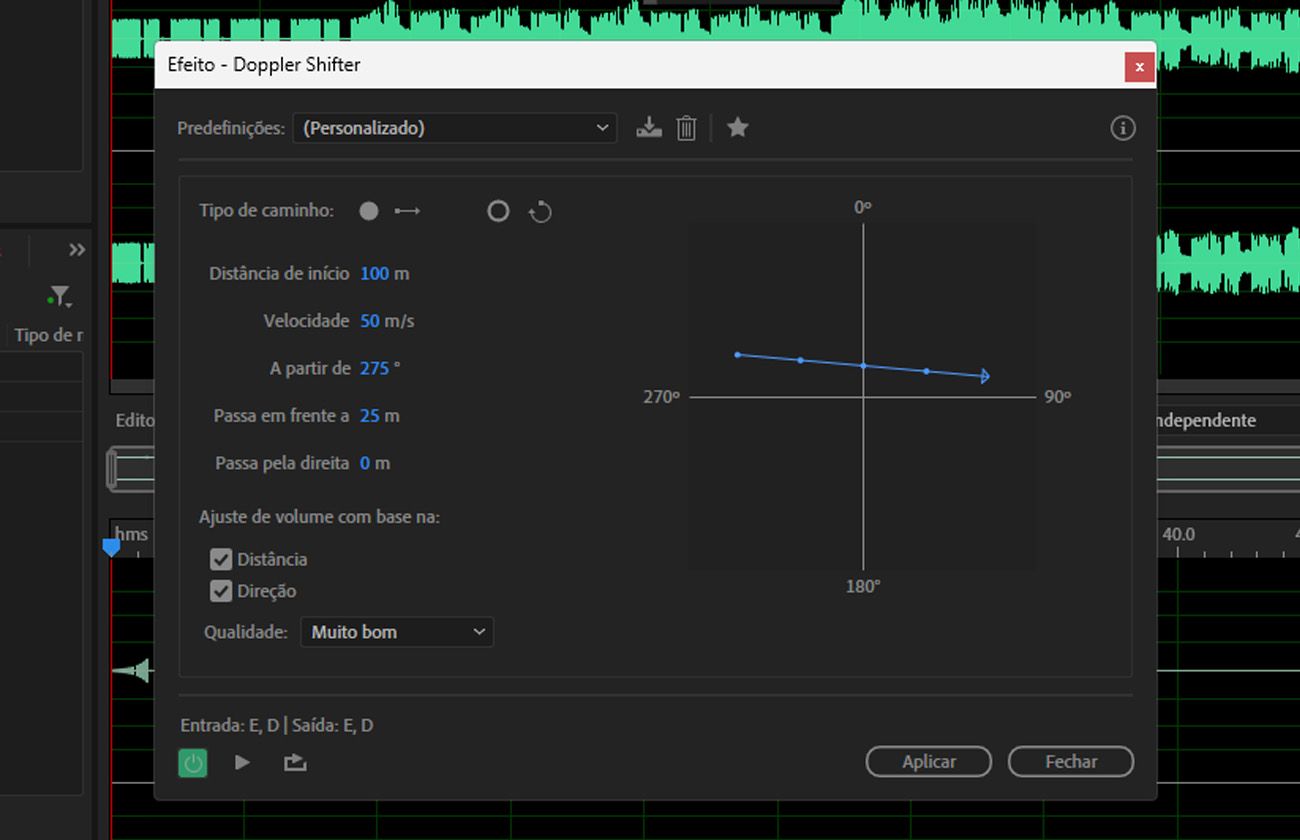Screen dimensions: 1300x840
Task: Preview the Doppler effect with play icon
Action: click(241, 762)
